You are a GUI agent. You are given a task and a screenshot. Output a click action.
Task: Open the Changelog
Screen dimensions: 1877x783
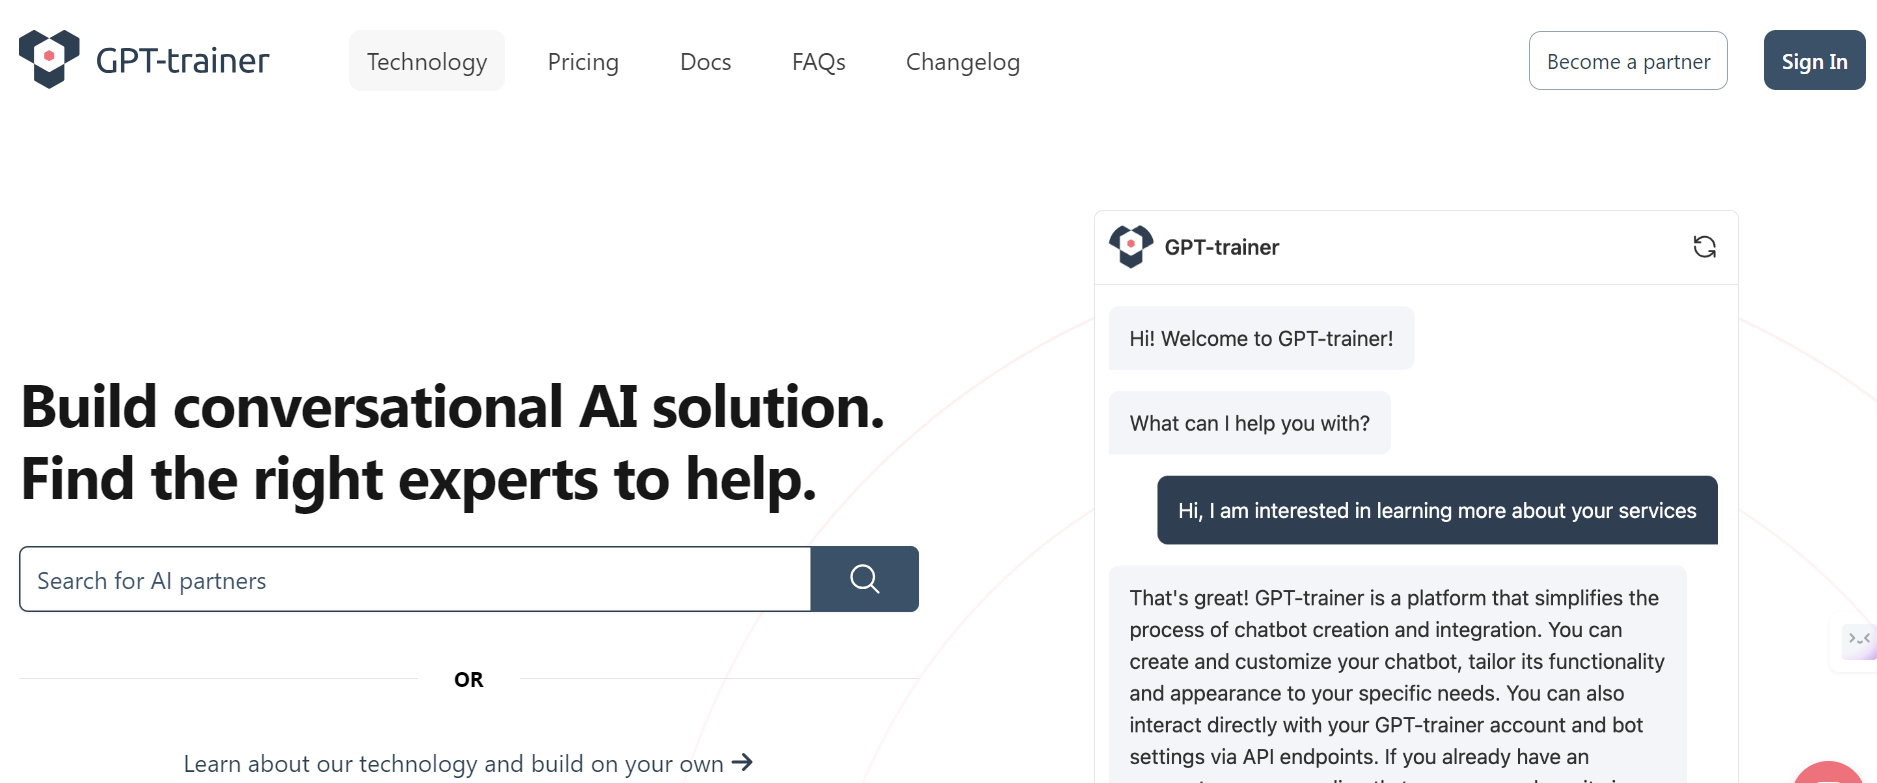click(962, 61)
